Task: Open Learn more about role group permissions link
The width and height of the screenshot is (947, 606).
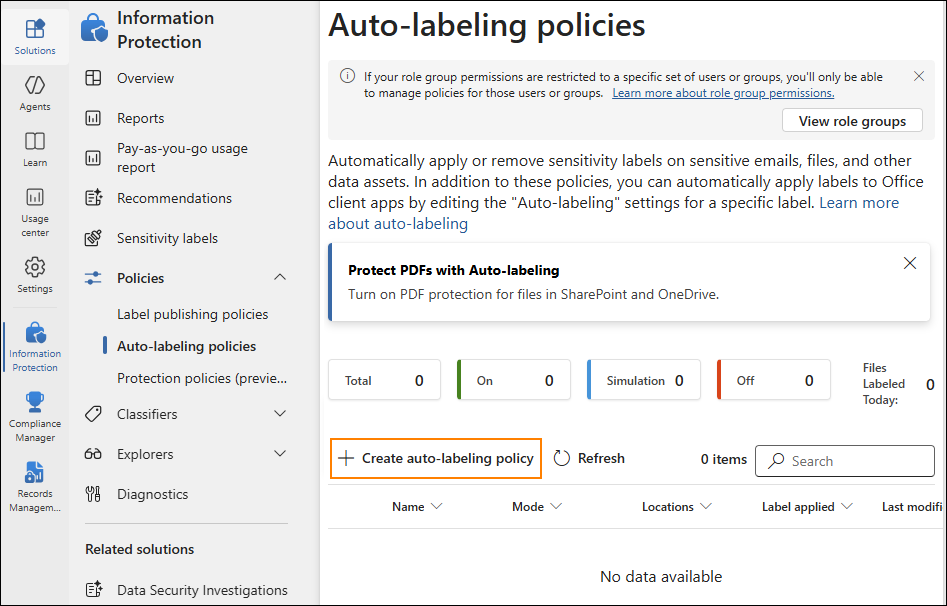Action: click(723, 93)
